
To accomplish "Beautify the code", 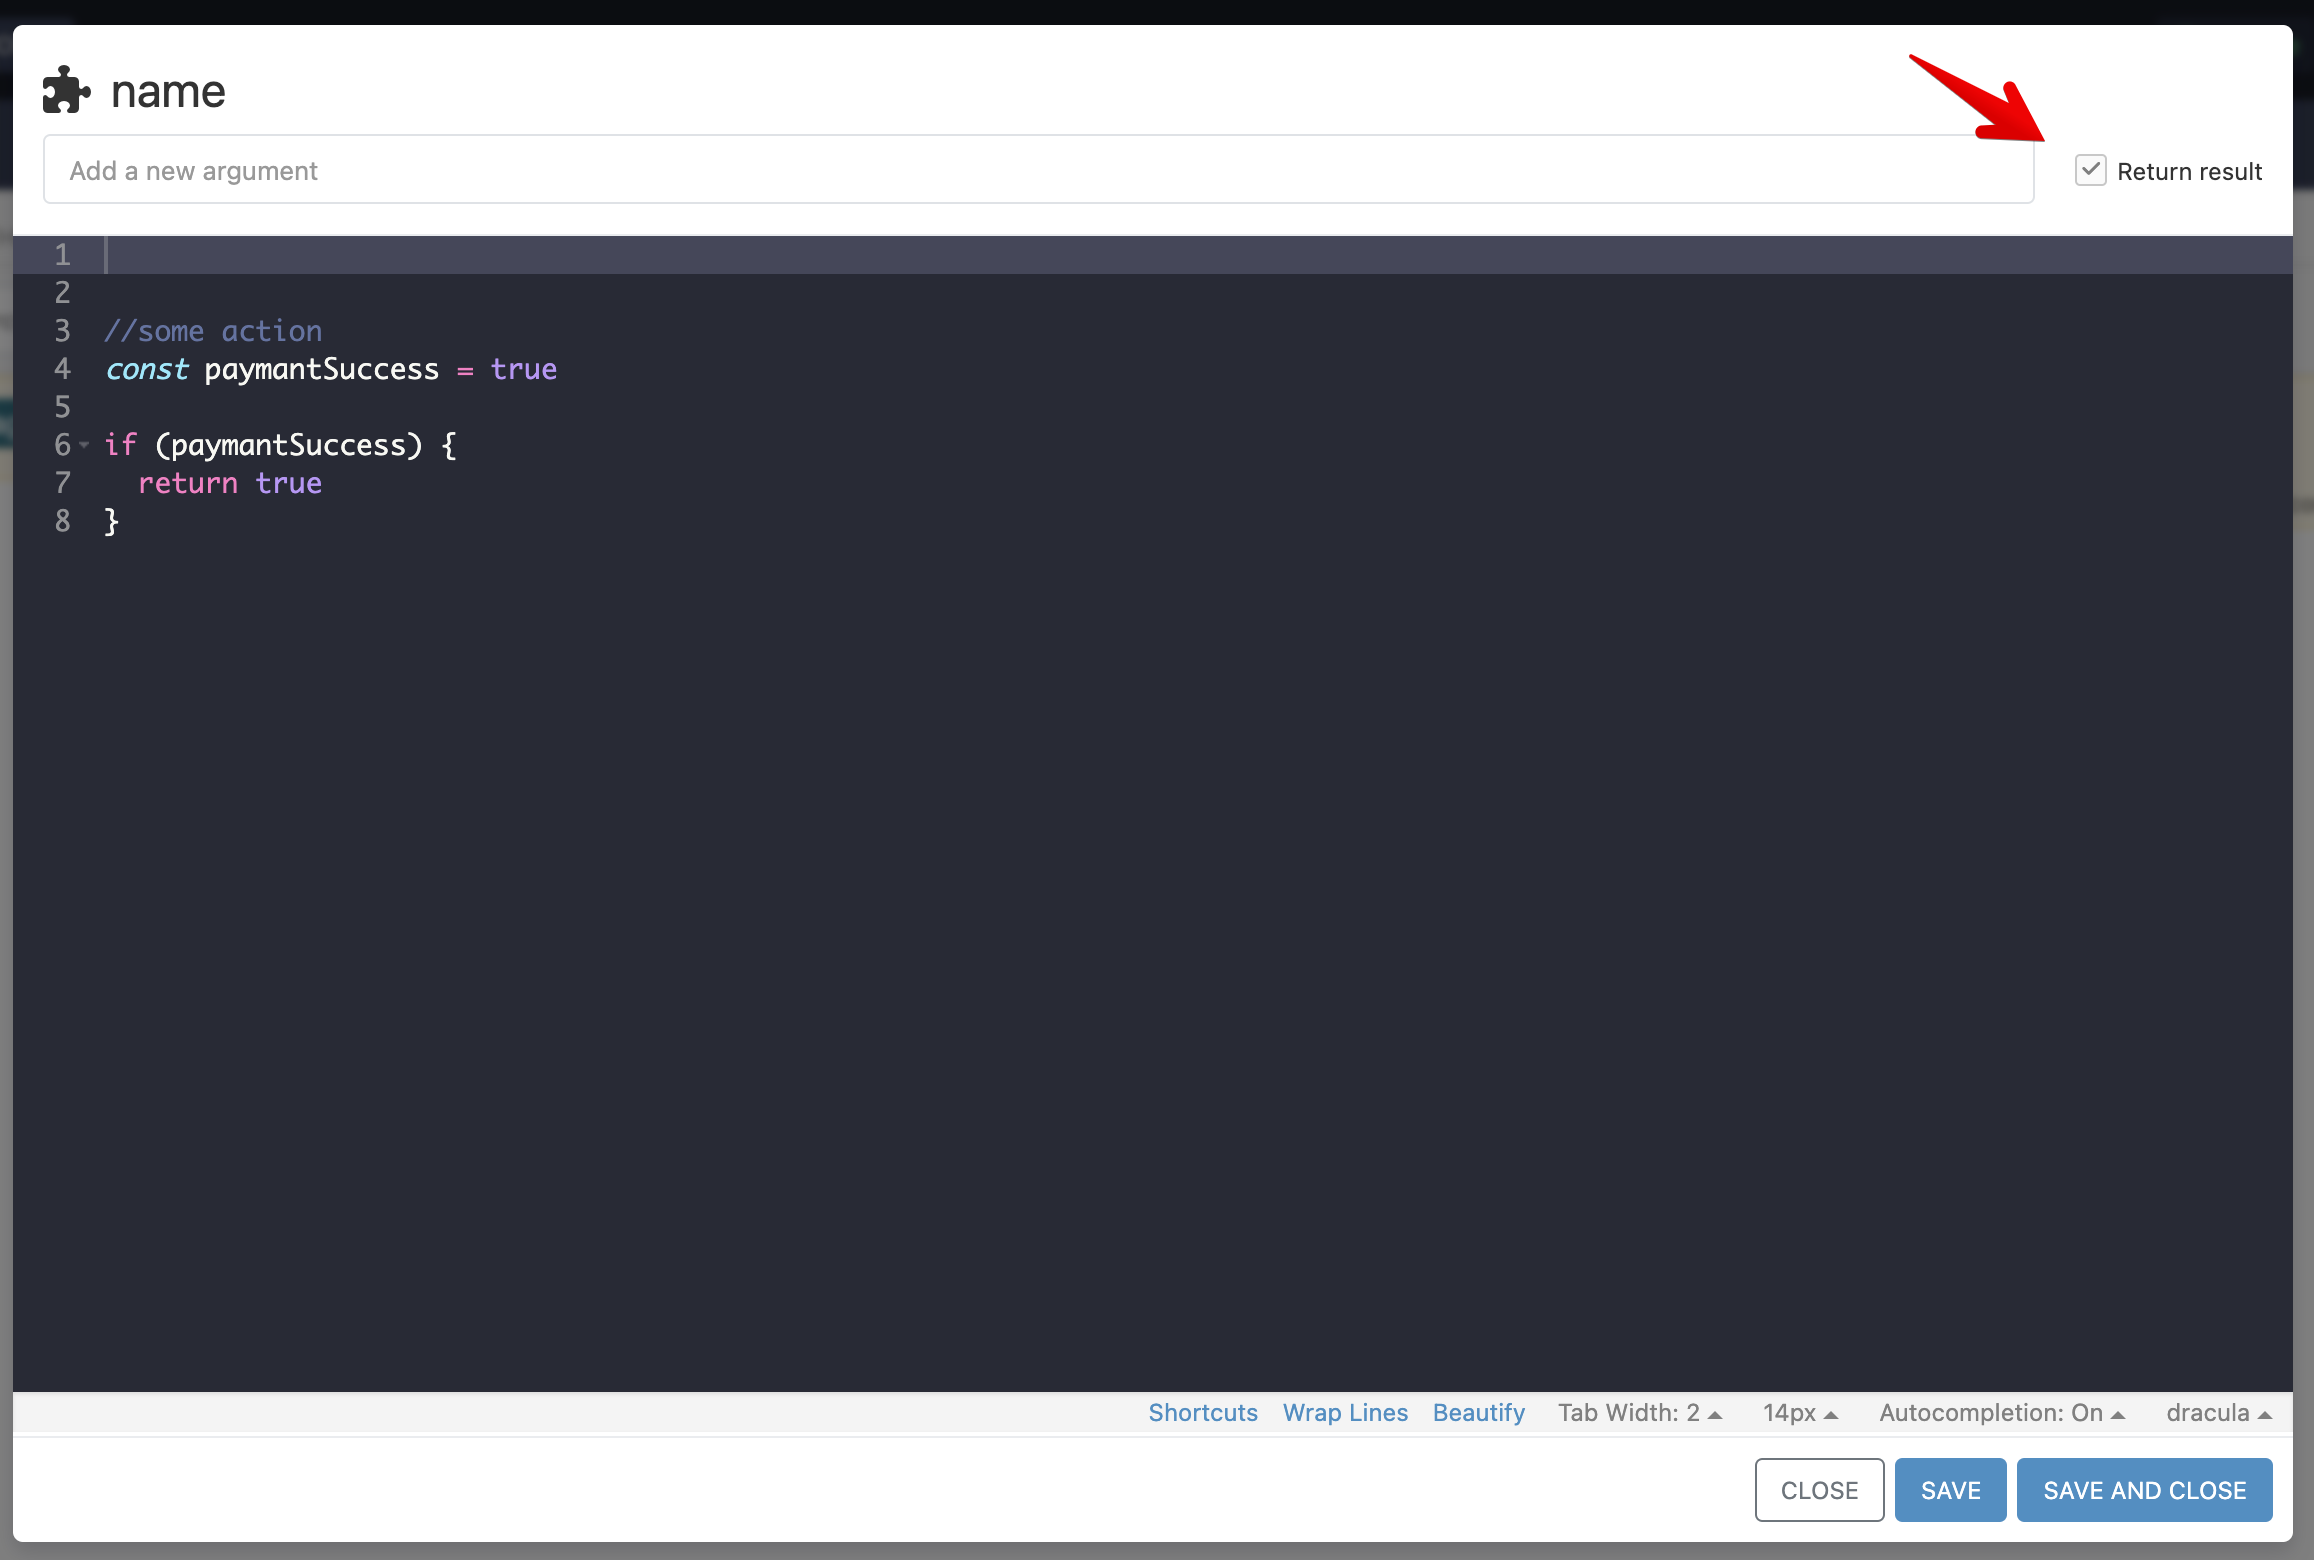I will (x=1478, y=1413).
